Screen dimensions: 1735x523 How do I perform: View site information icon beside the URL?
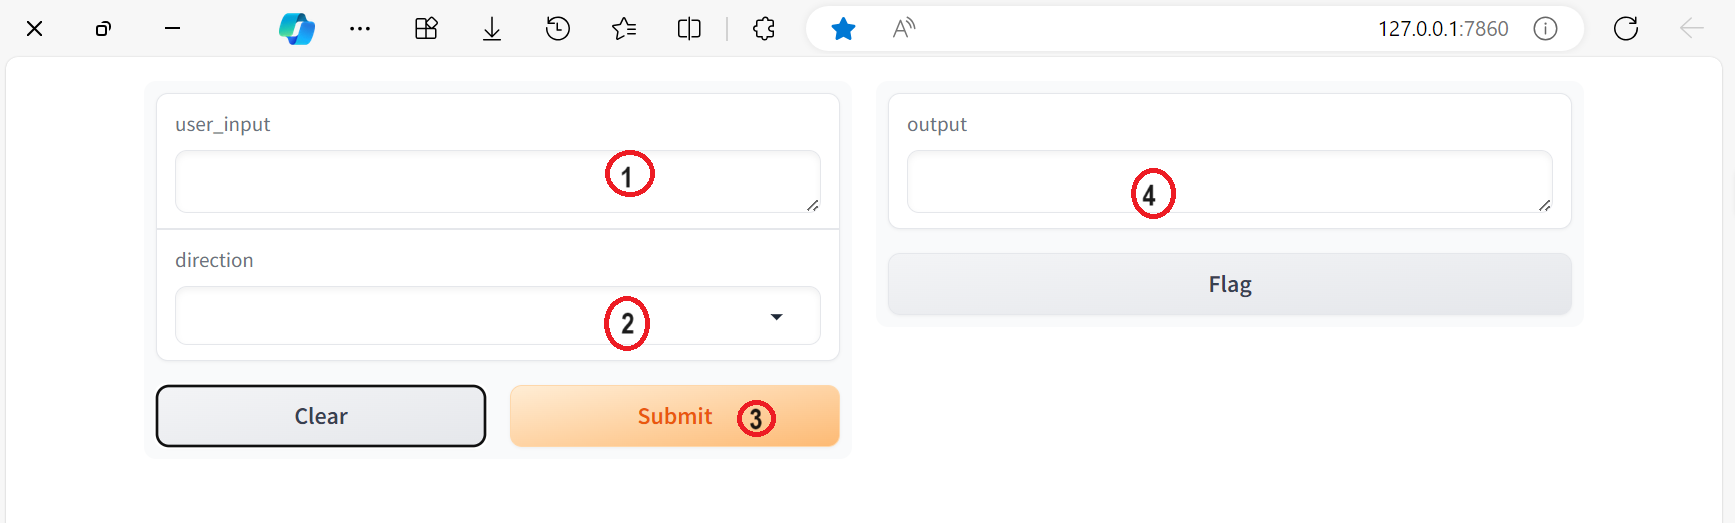click(x=1545, y=29)
